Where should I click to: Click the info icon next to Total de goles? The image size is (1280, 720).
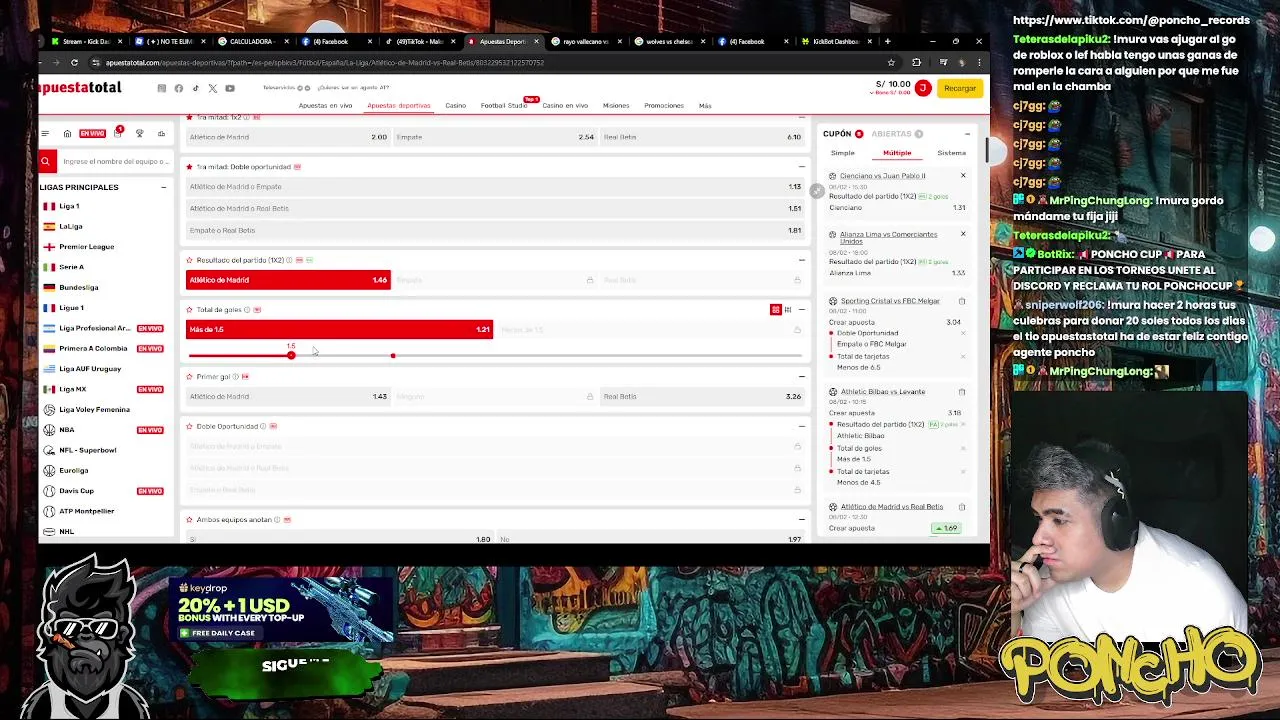[248, 310]
